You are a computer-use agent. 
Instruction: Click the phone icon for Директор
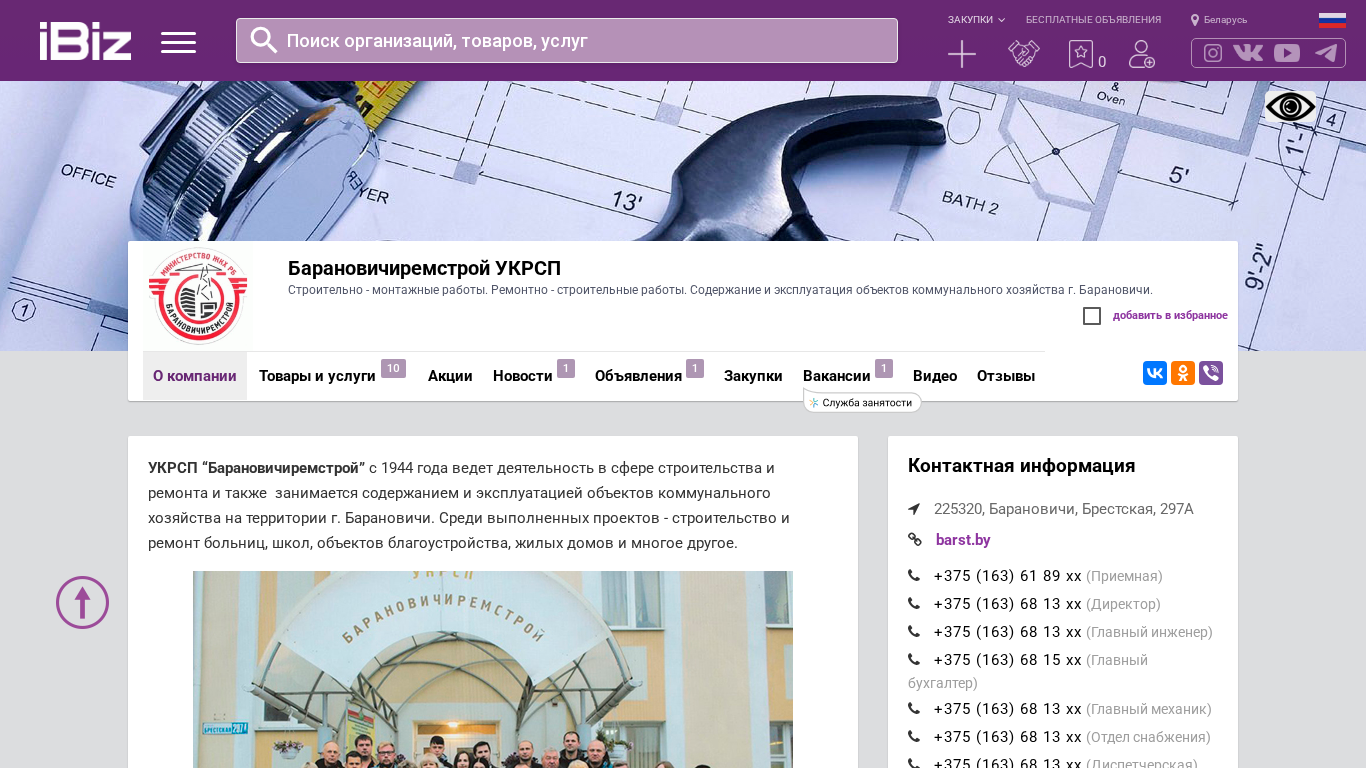click(914, 604)
